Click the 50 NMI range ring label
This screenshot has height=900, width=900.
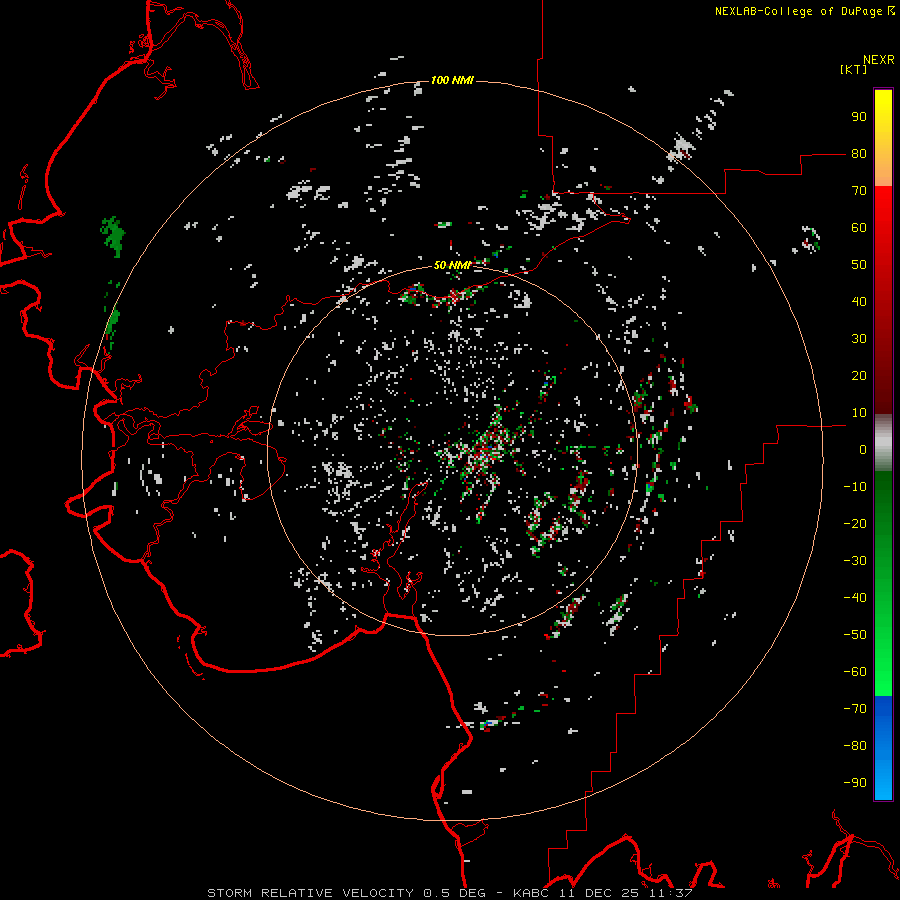click(x=452, y=265)
